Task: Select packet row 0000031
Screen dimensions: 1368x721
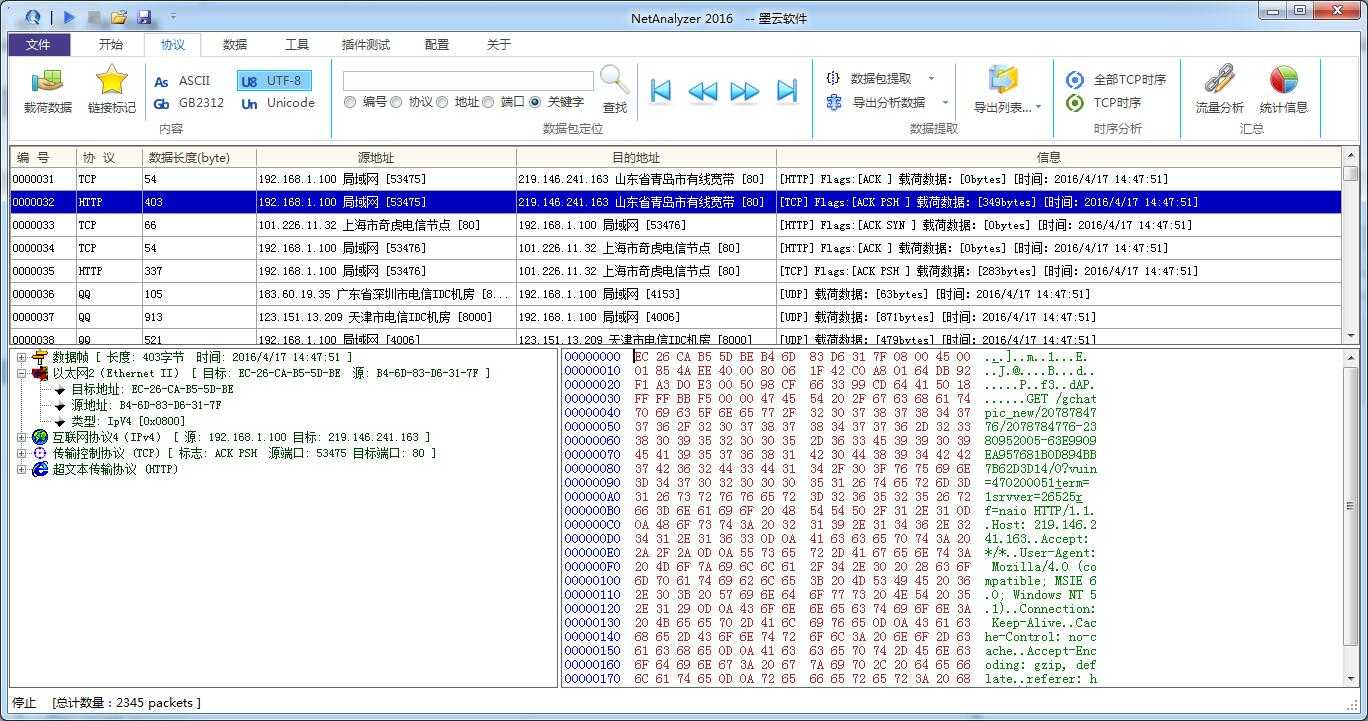Action: (x=676, y=179)
